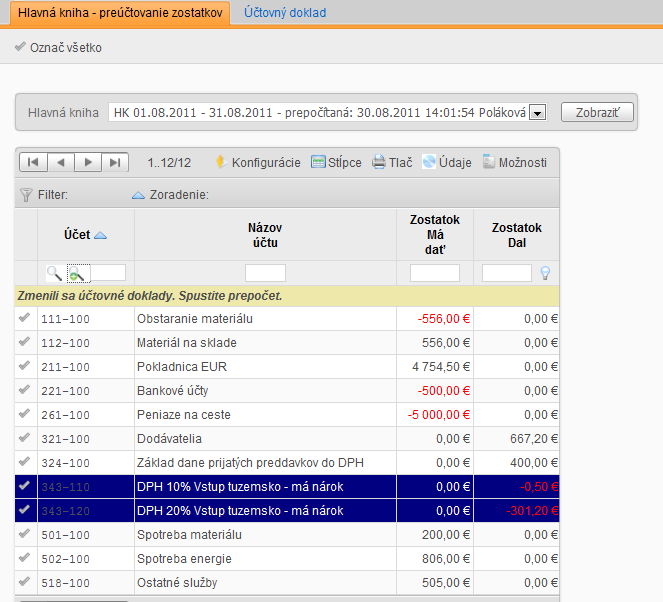Go to previous page of records
The height and width of the screenshot is (602, 663).
[x=61, y=162]
